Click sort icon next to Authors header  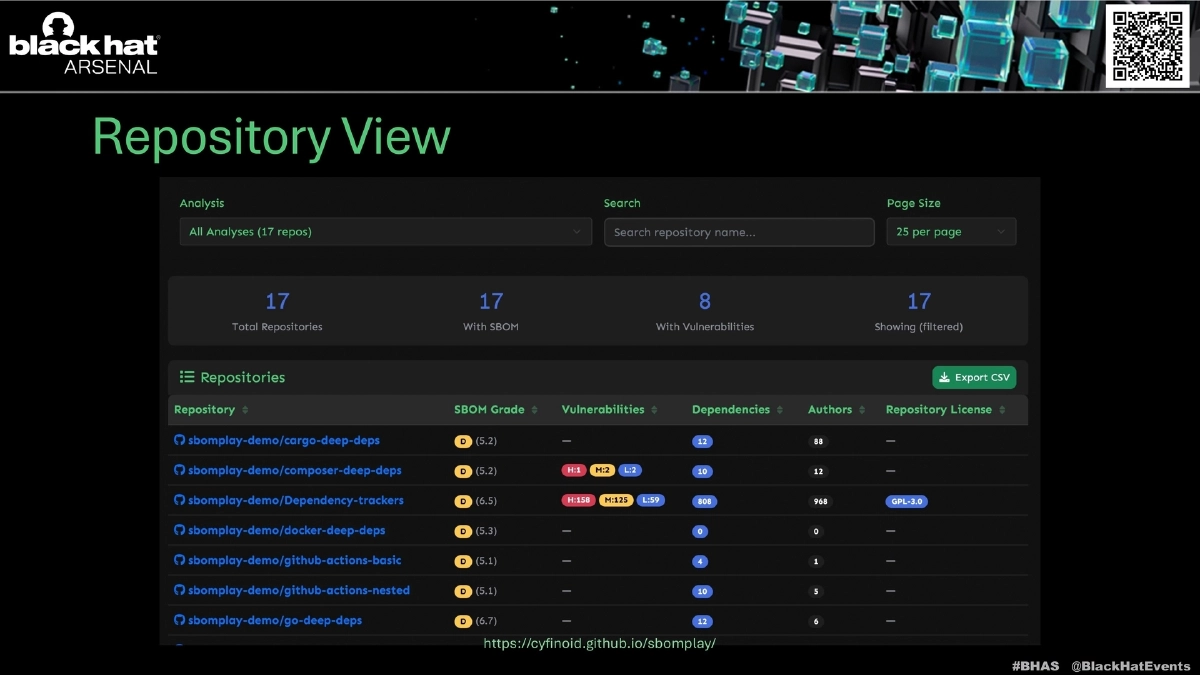click(862, 410)
